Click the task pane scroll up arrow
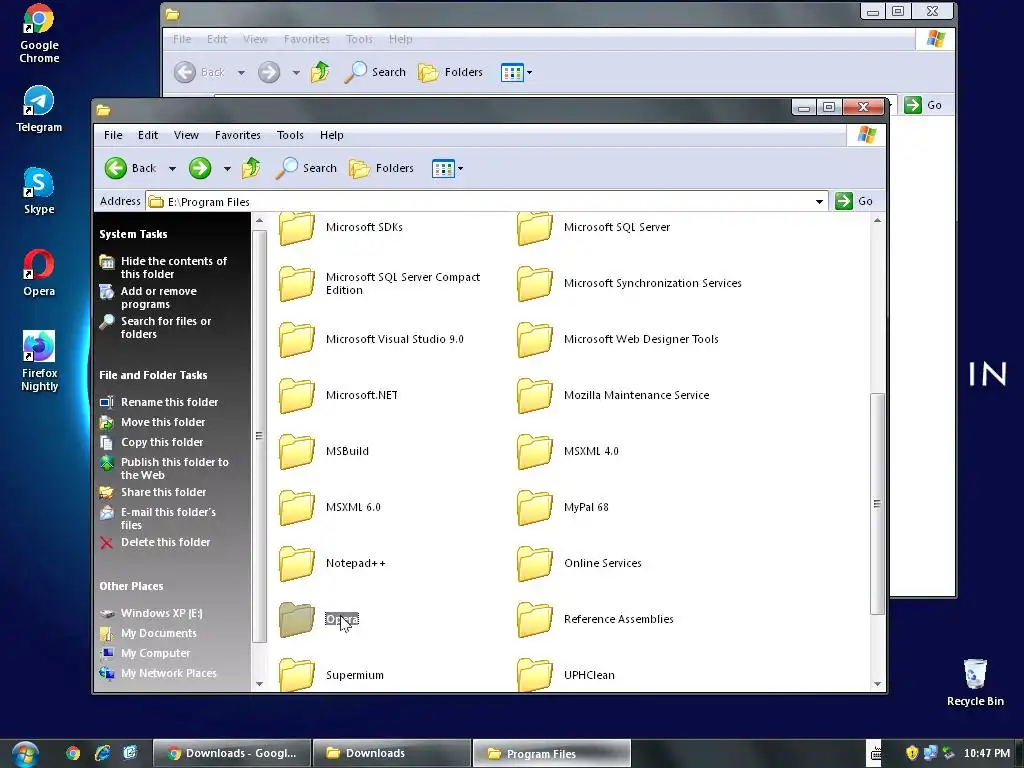Viewport: 1024px width, 768px height. [259, 221]
